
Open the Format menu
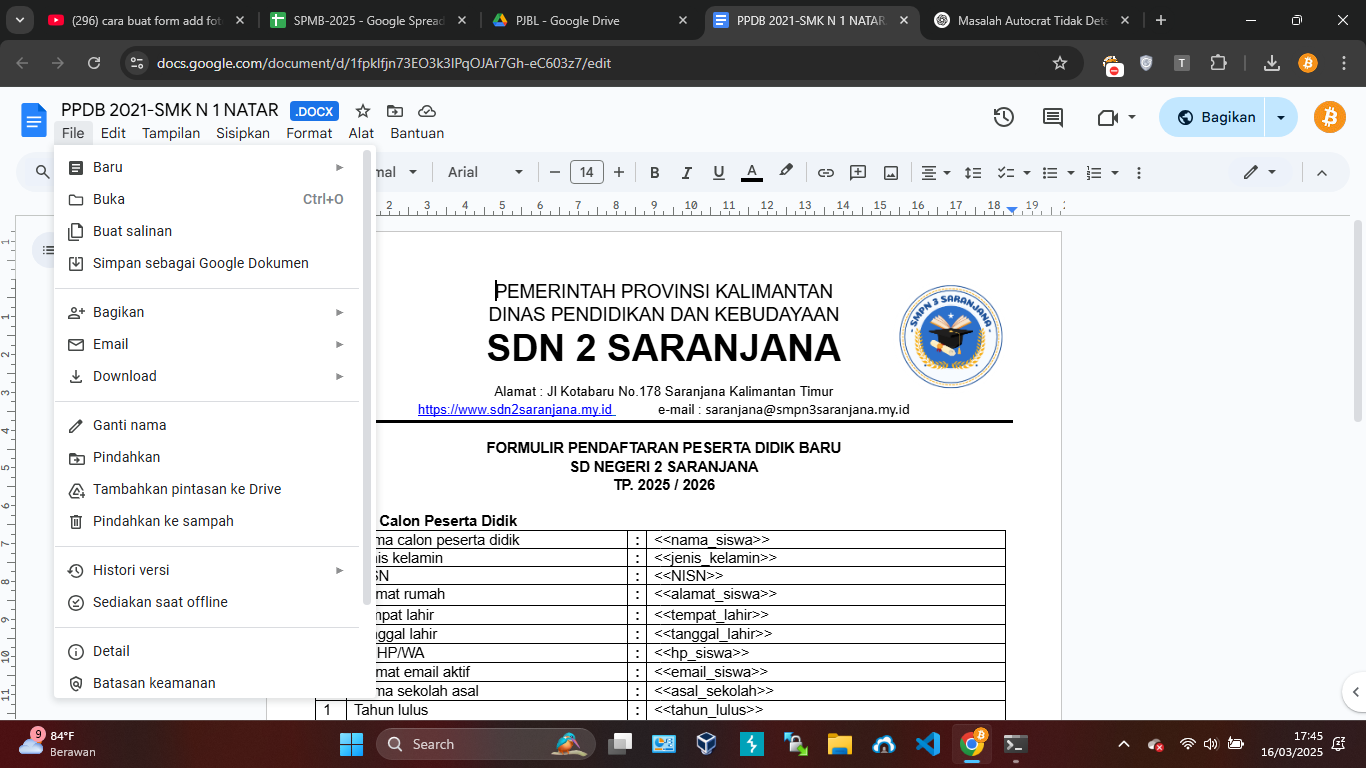coord(309,133)
